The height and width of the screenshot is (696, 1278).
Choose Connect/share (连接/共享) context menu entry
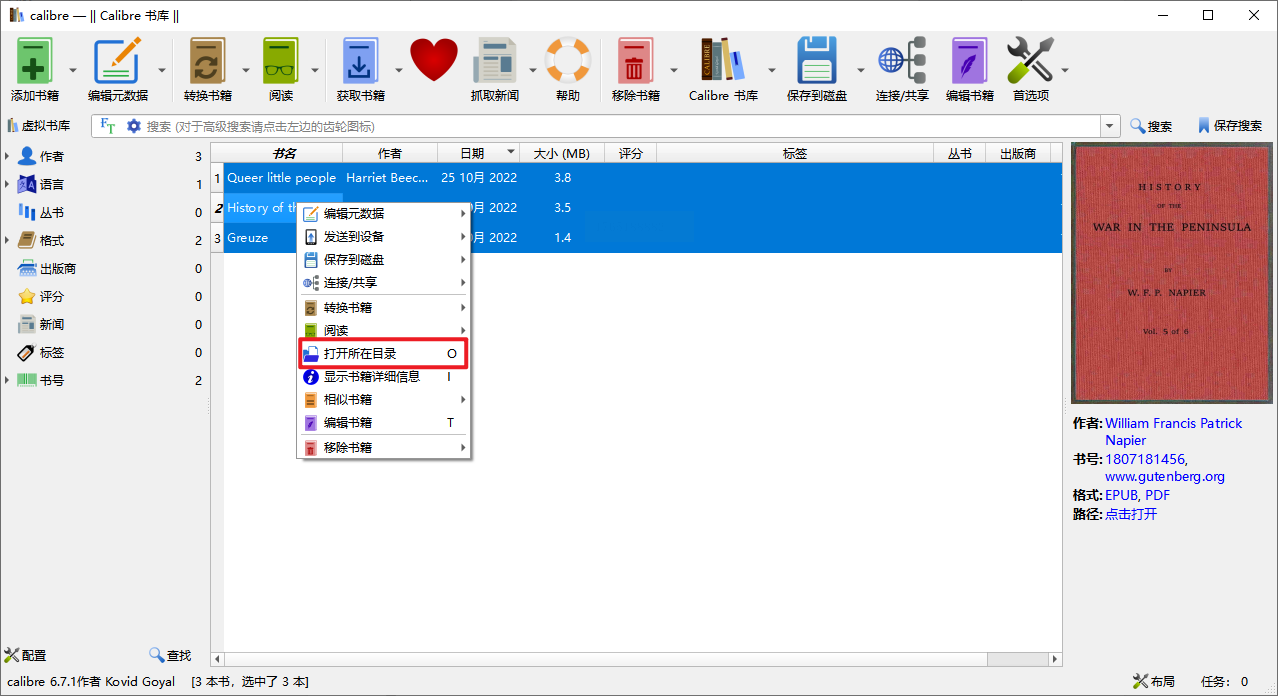pyautogui.click(x=384, y=282)
